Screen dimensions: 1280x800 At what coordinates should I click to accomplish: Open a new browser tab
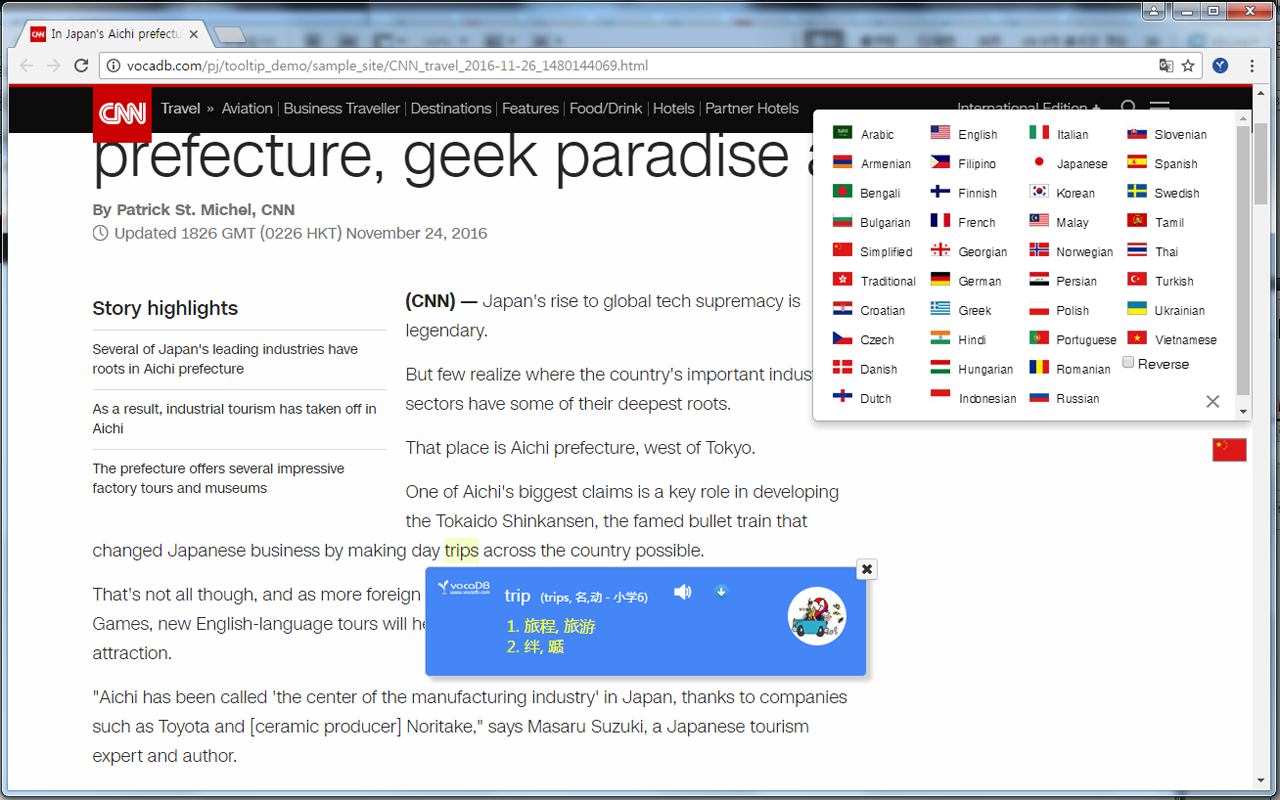tap(230, 35)
